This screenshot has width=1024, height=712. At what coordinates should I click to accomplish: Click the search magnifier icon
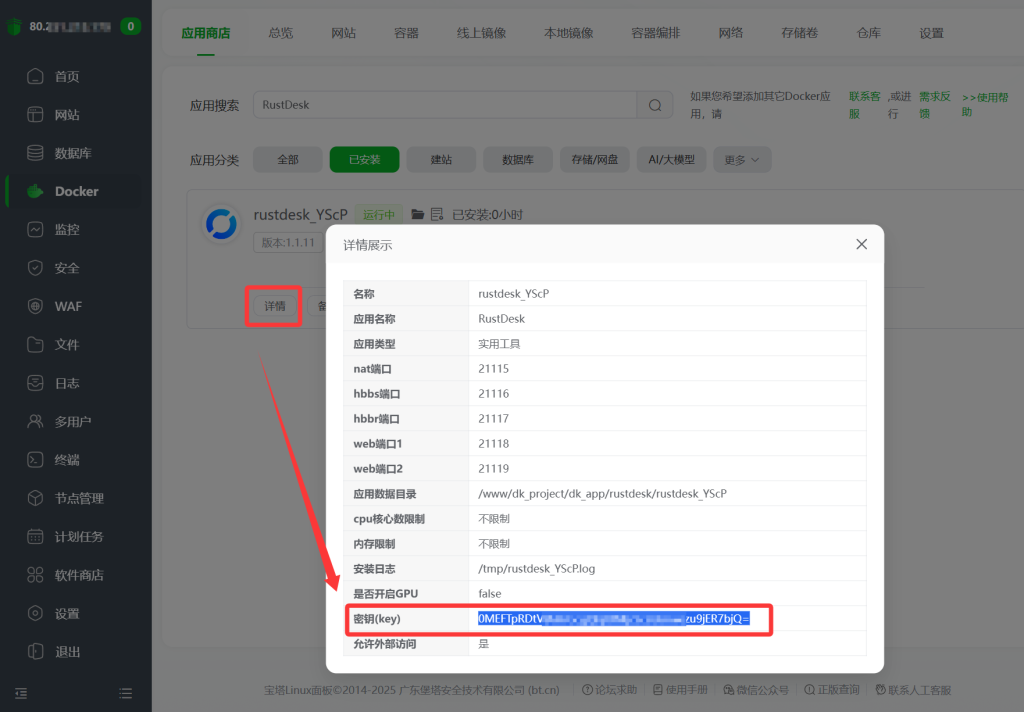pyautogui.click(x=655, y=104)
